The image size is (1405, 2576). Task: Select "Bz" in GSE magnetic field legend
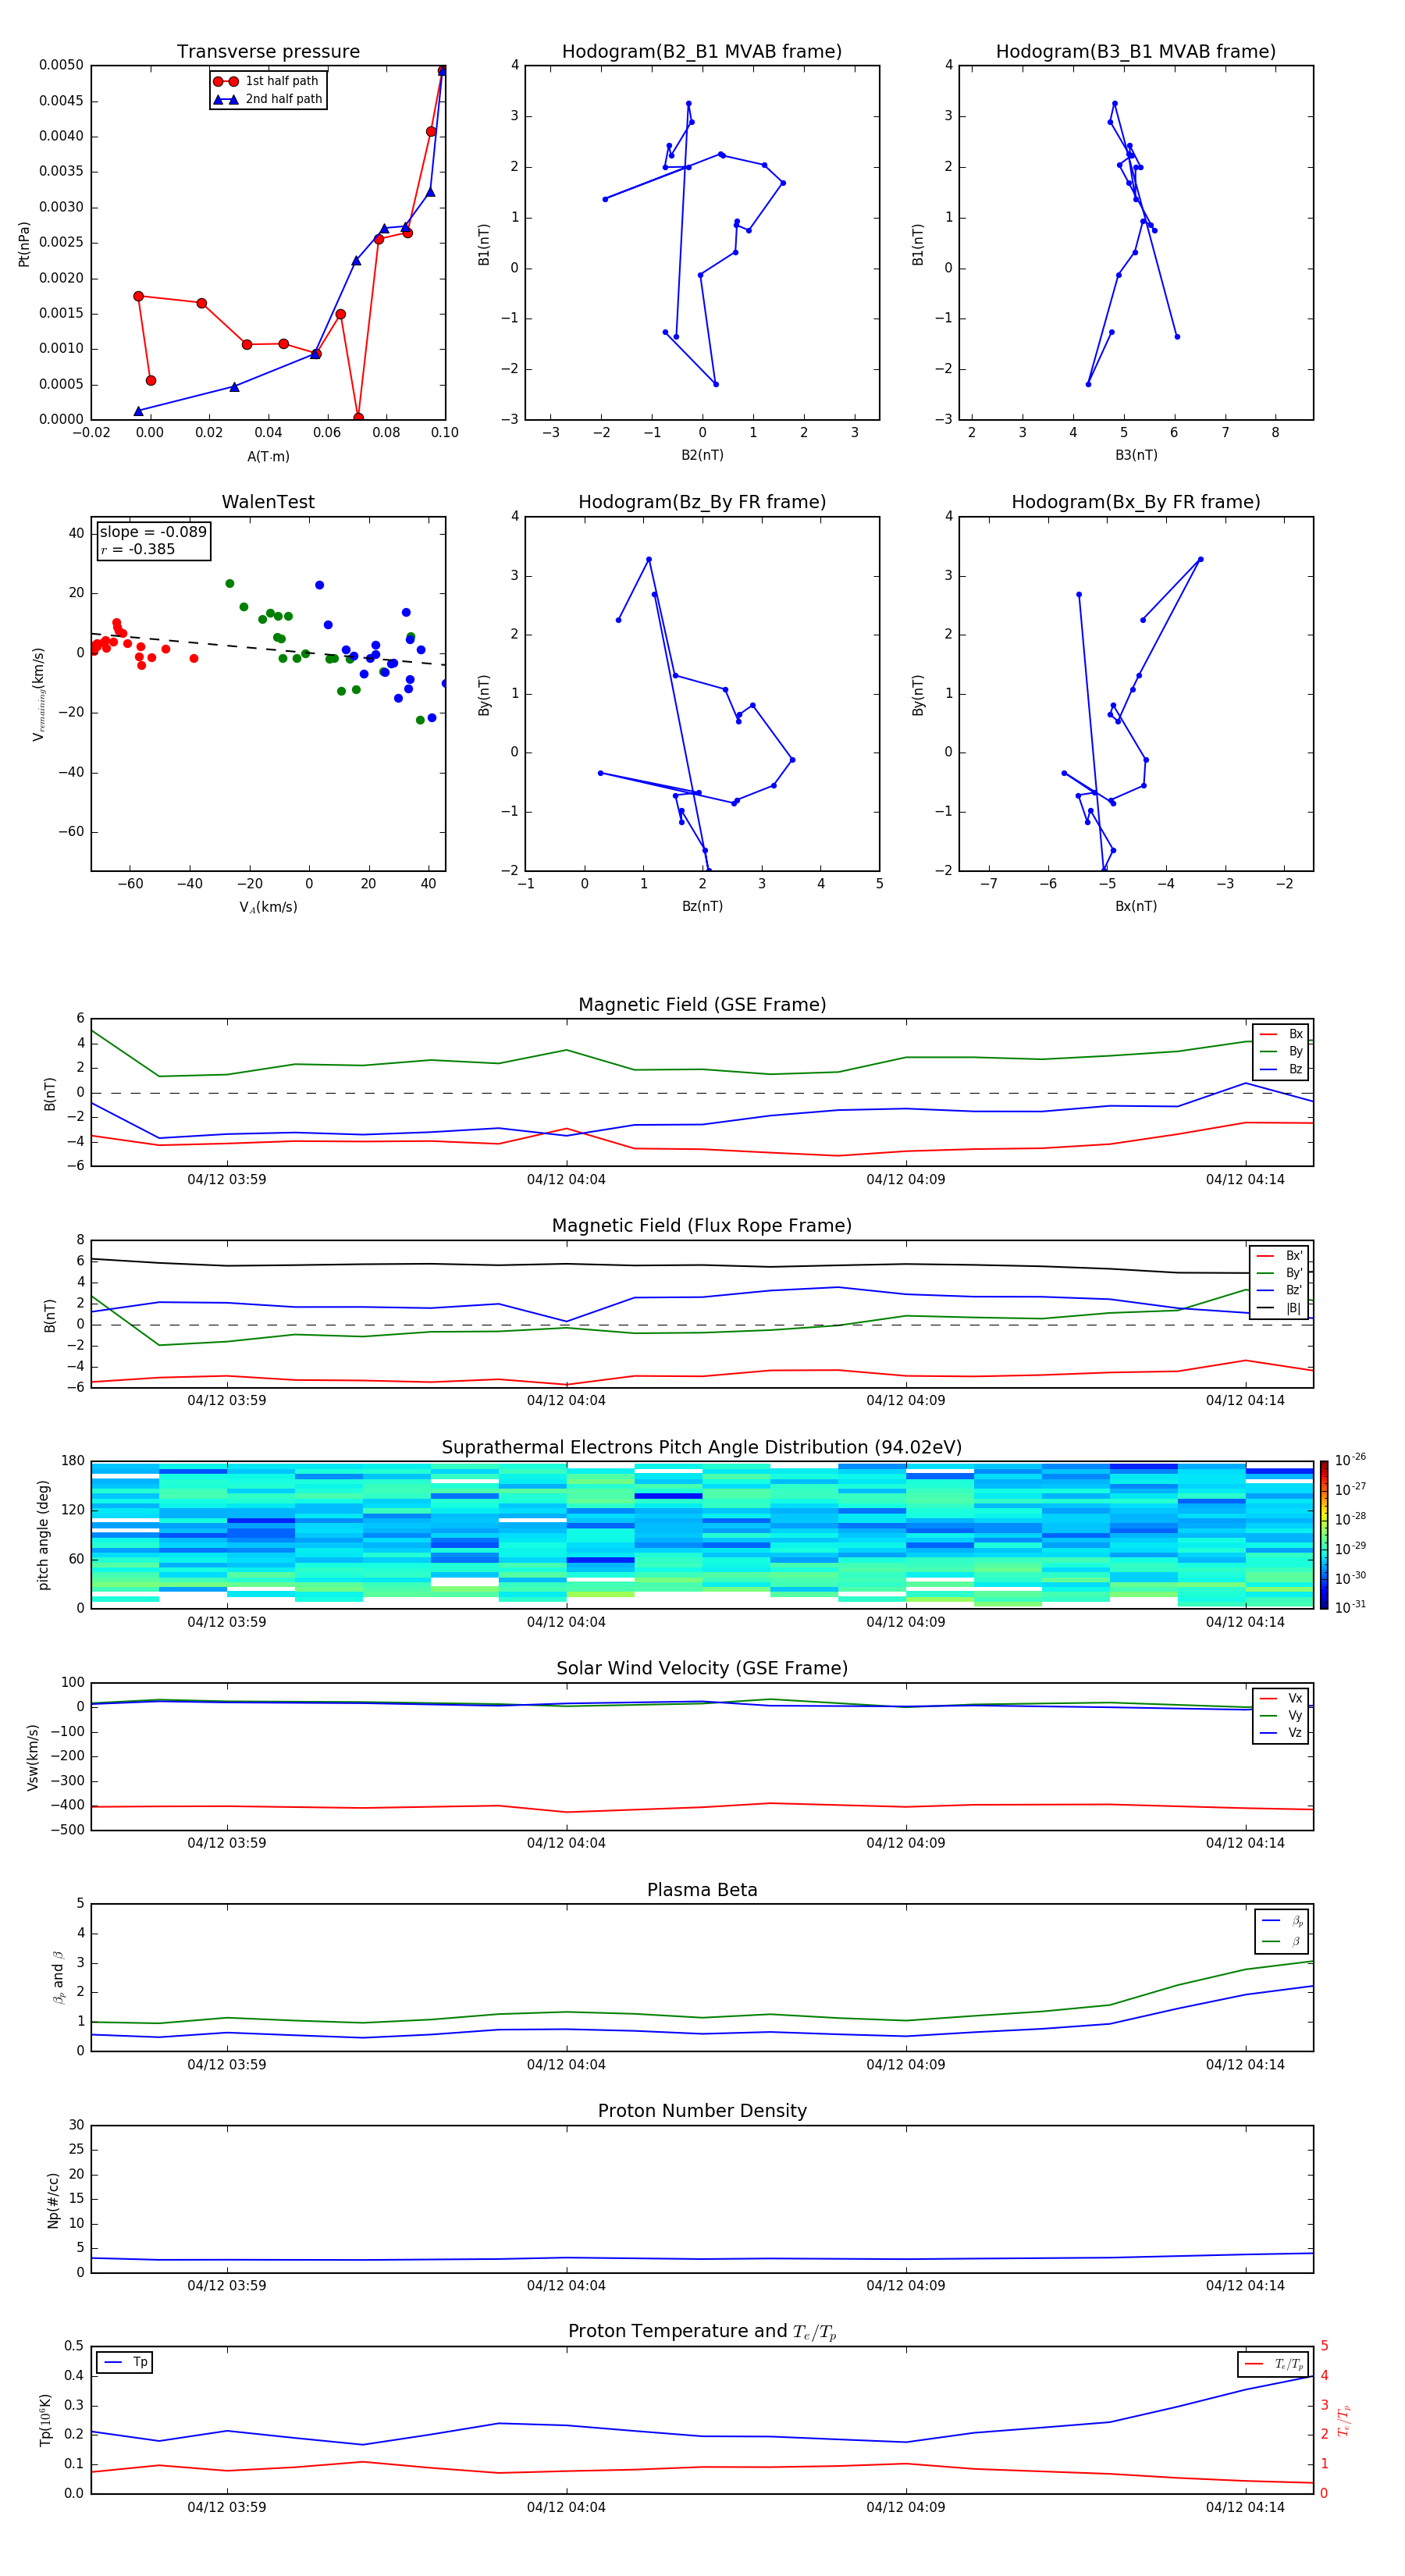[x=1282, y=1069]
